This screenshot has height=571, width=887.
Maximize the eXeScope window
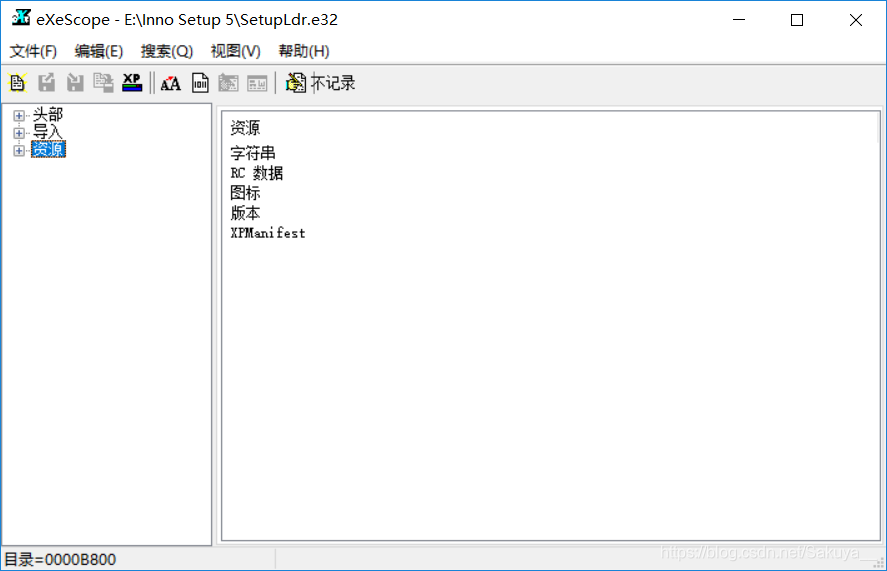(x=797, y=20)
